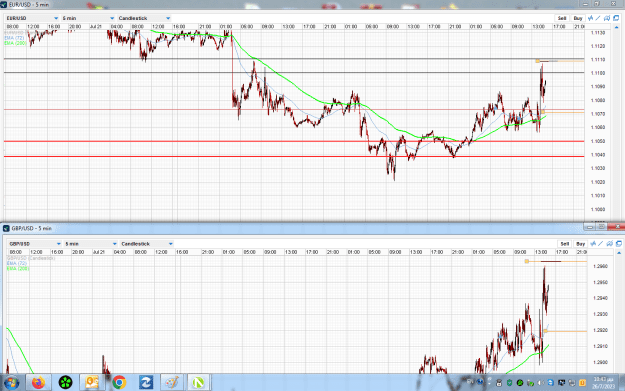Select line drawing tool in GBP/USD chart
Screen dimensions: 625x391
601,244
